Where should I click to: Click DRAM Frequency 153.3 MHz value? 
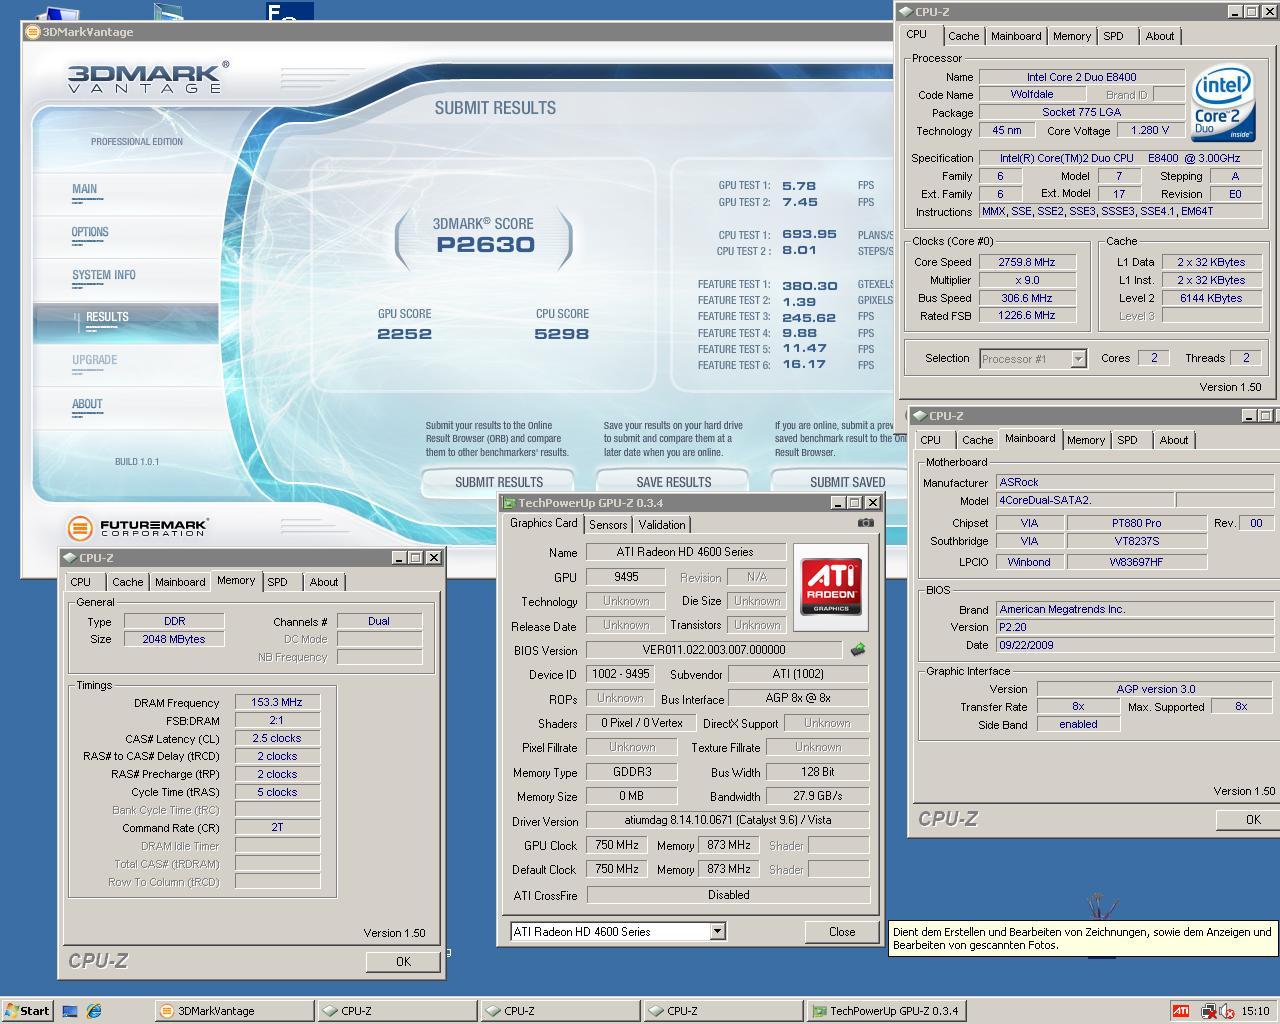click(277, 703)
